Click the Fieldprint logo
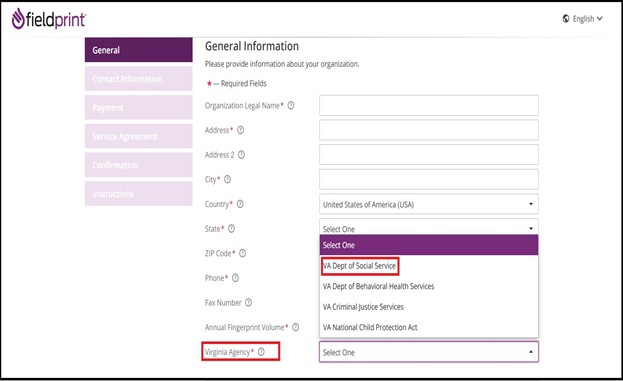 click(48, 19)
